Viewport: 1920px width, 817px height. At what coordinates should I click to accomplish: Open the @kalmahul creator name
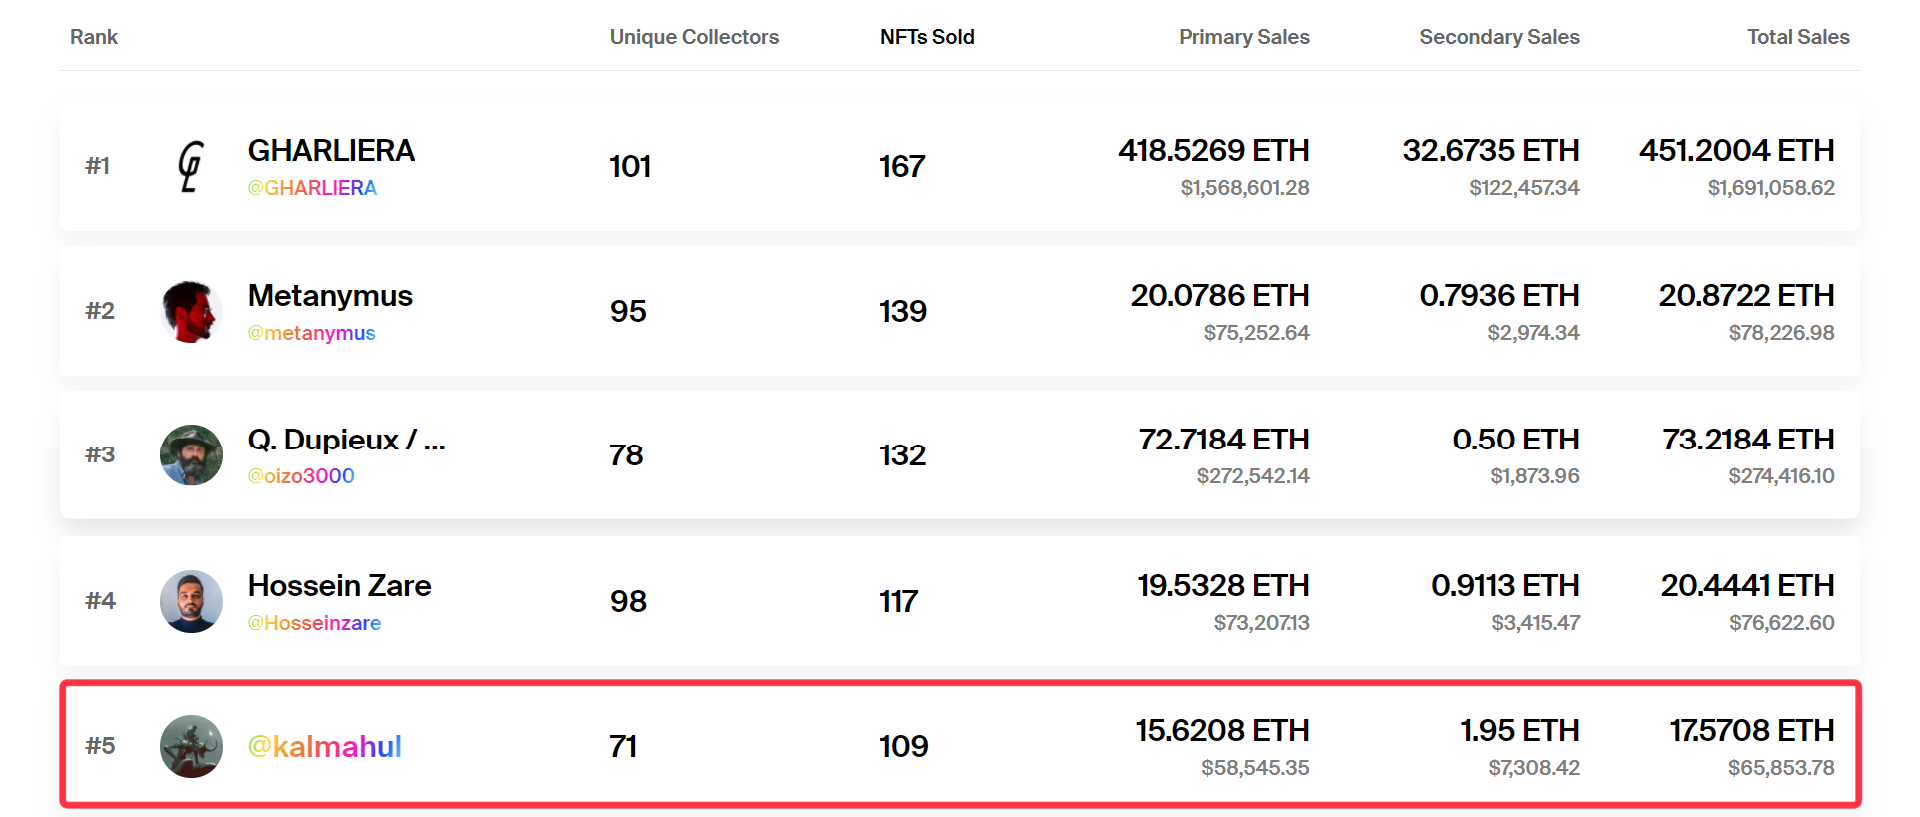point(324,746)
